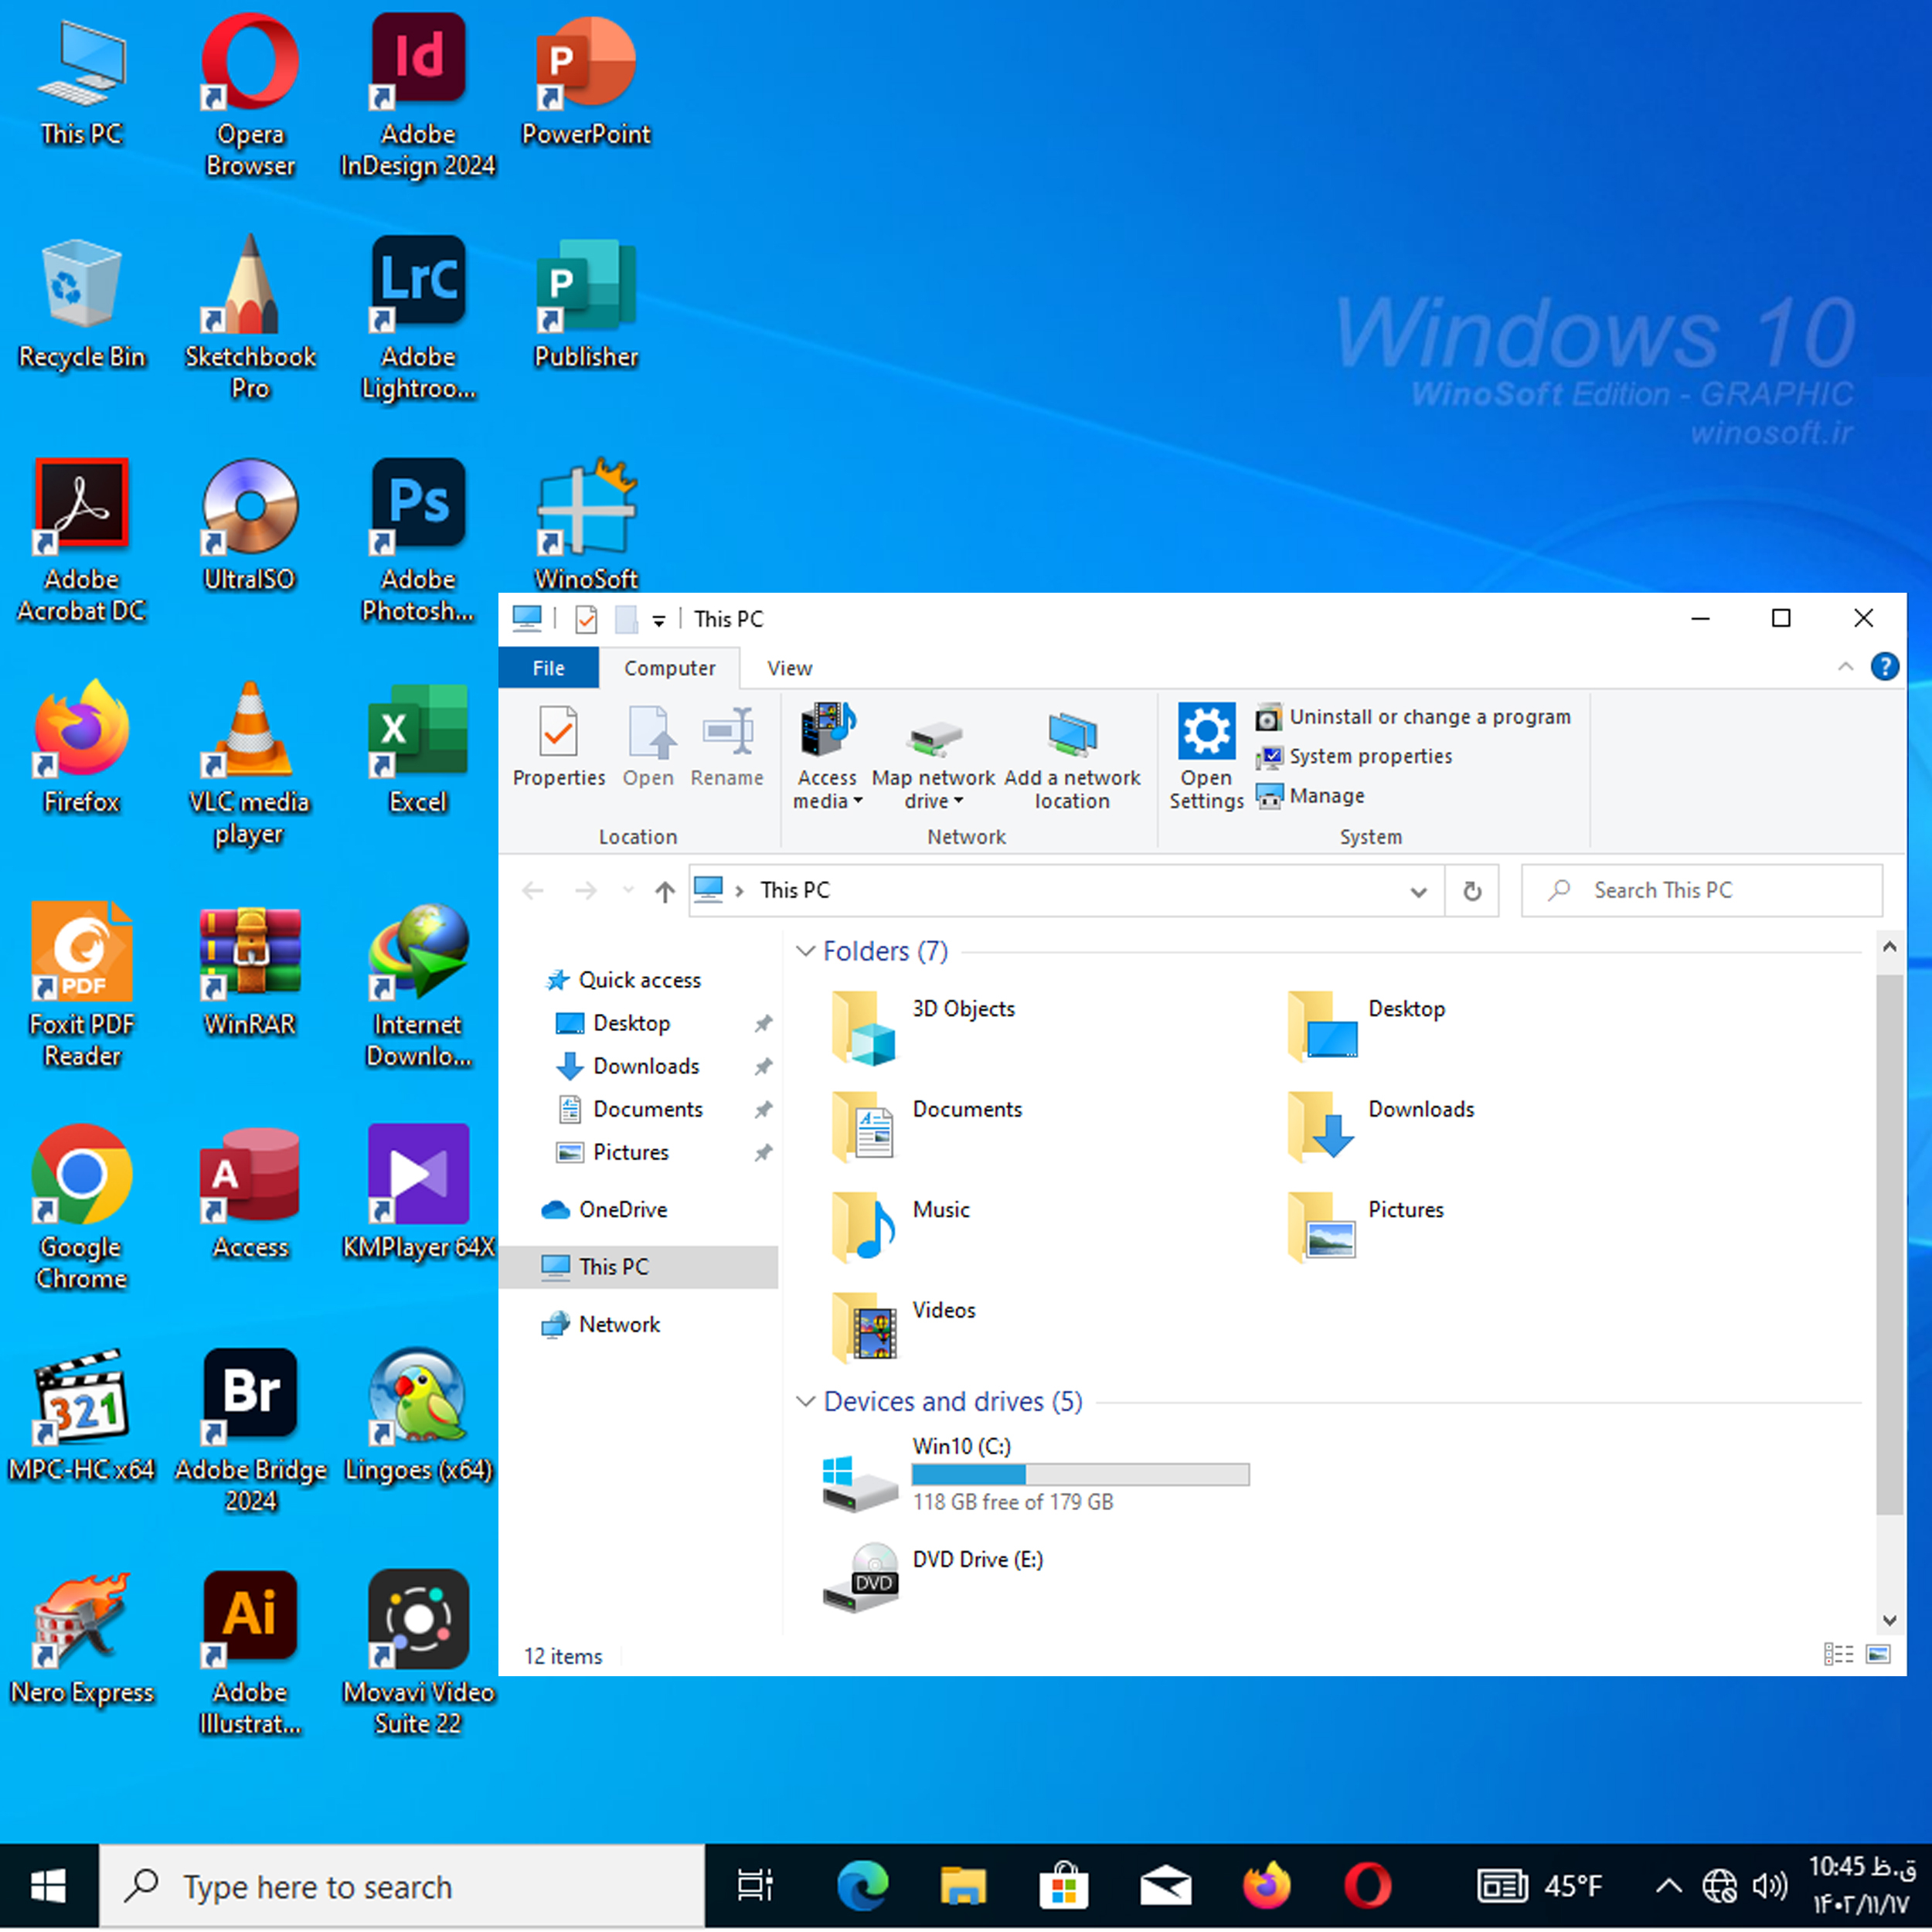The image size is (1932, 1932).
Task: Click the Search This PC field
Action: coord(1702,891)
